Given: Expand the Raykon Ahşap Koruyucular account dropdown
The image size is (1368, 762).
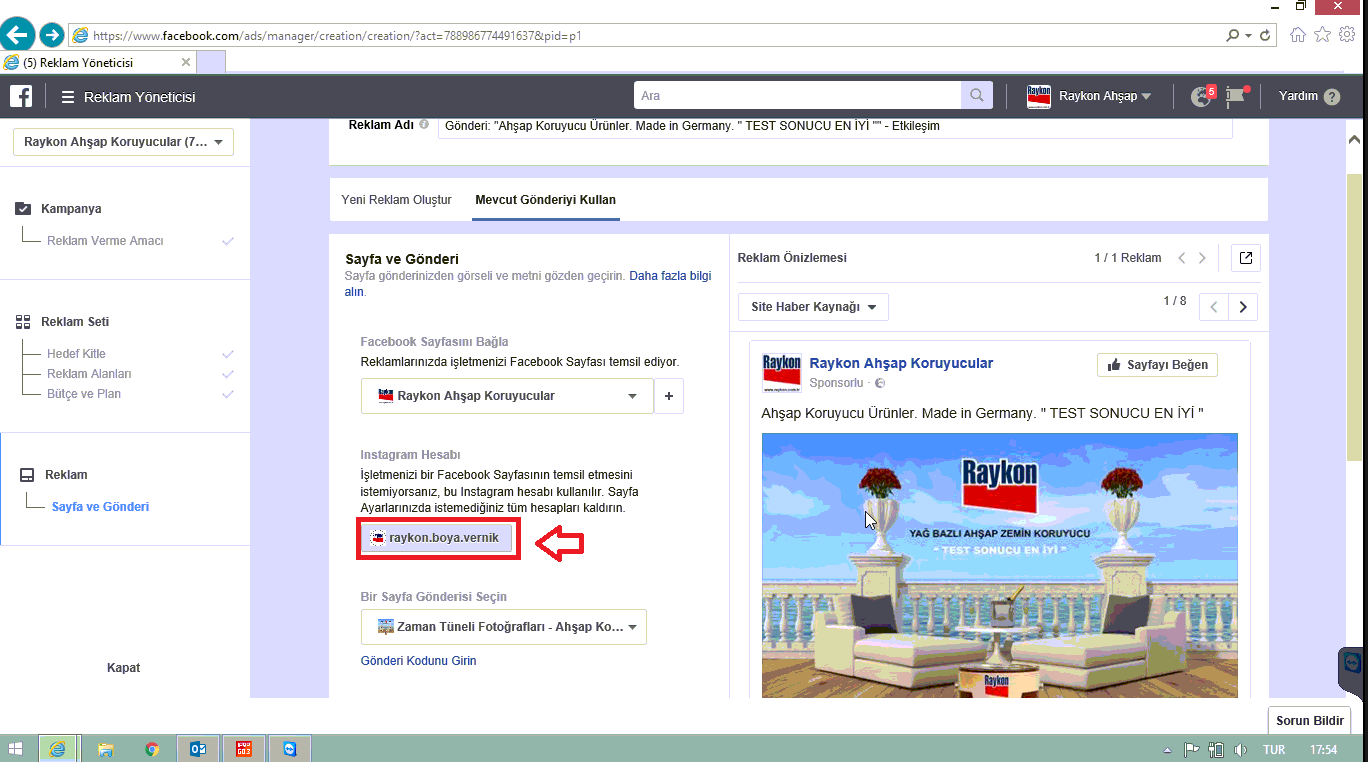Looking at the screenshot, I should [123, 142].
